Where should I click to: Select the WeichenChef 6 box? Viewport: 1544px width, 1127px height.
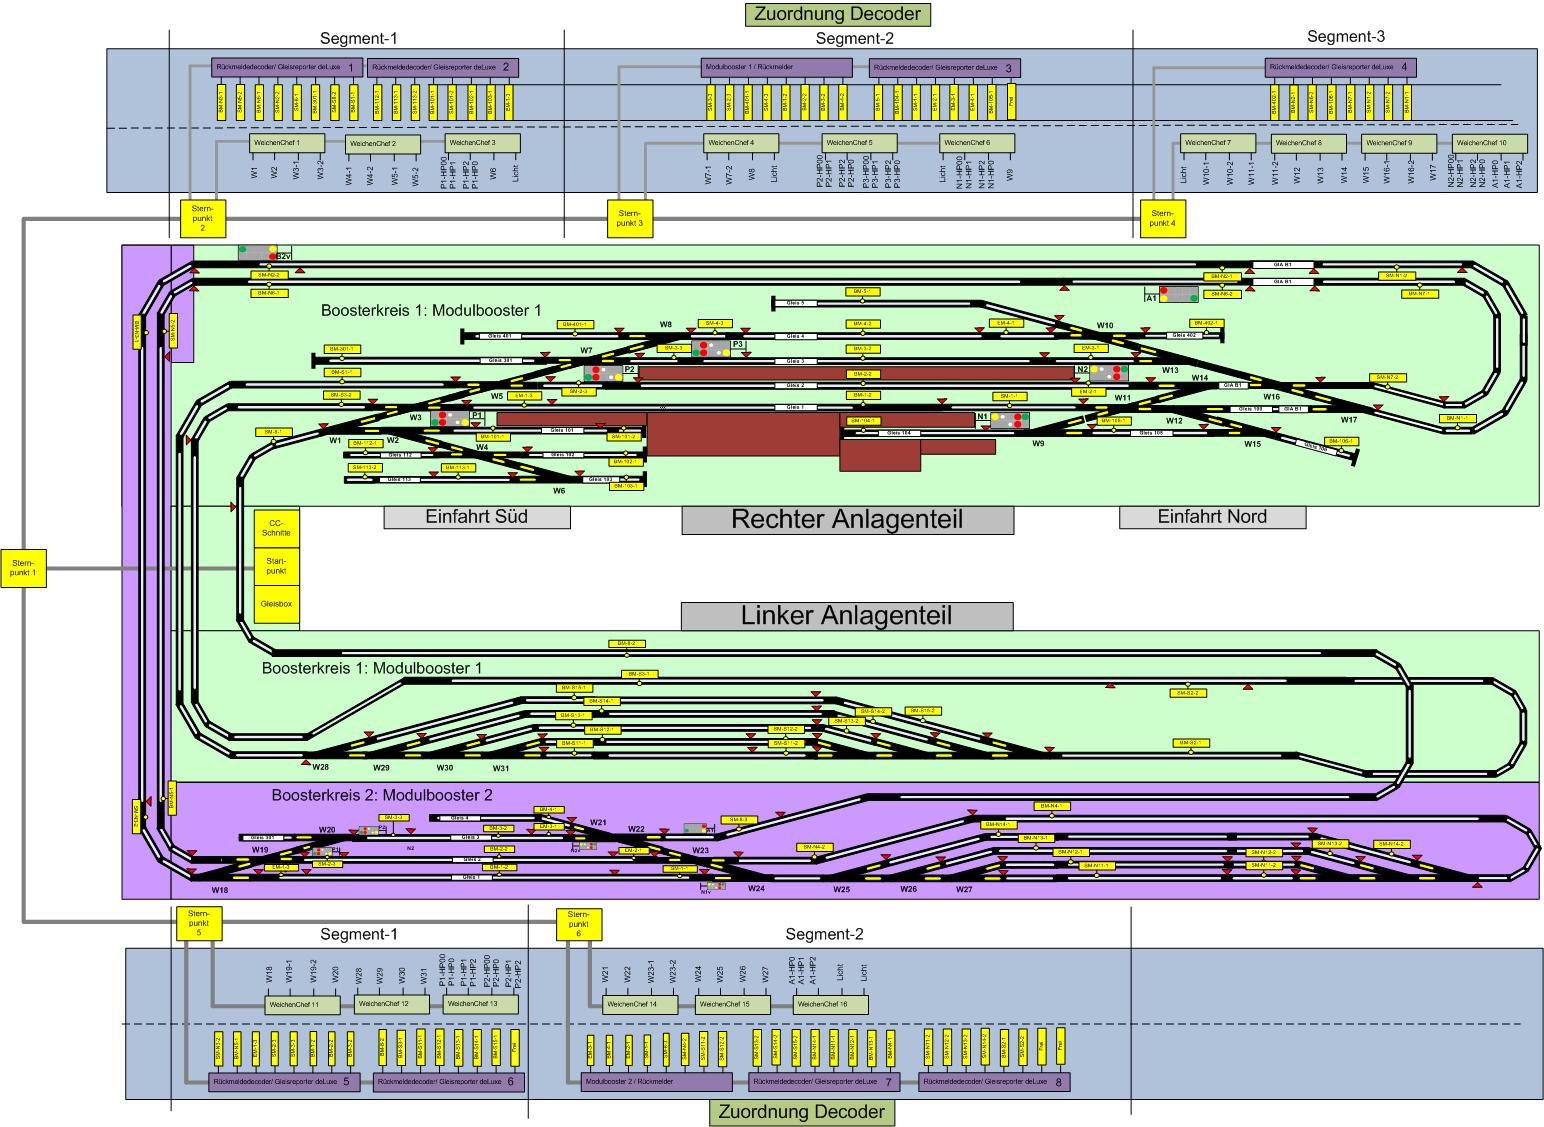(x=977, y=144)
